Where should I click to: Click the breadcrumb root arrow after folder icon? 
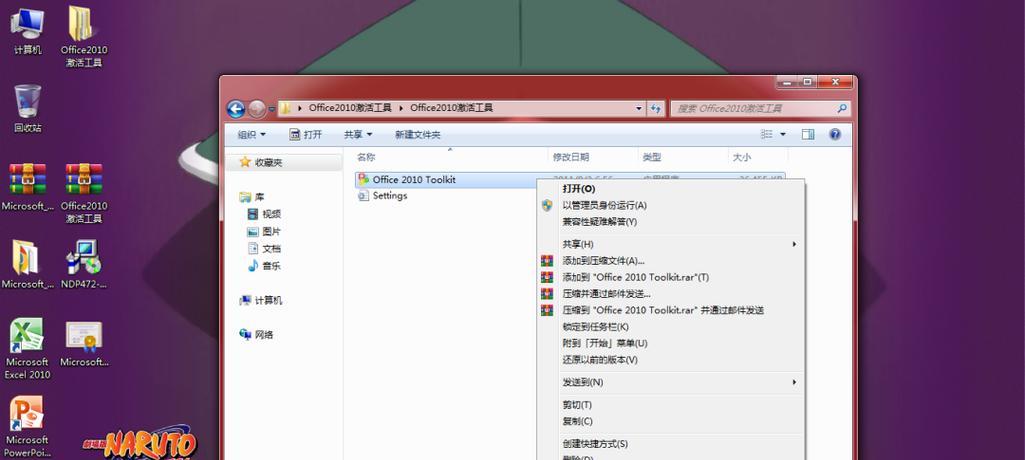pyautogui.click(x=301, y=108)
